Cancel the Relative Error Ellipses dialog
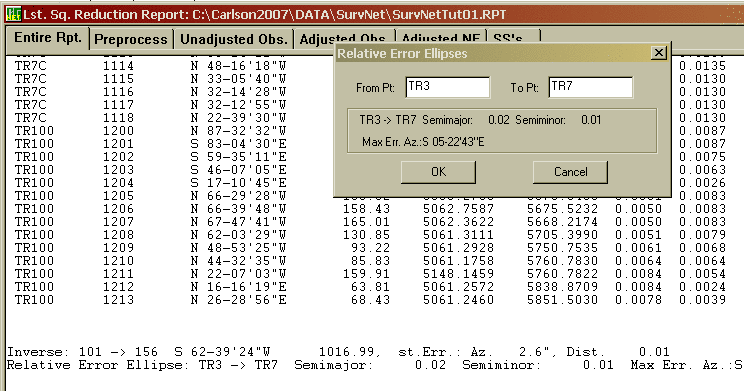The width and height of the screenshot is (744, 391). click(x=570, y=172)
